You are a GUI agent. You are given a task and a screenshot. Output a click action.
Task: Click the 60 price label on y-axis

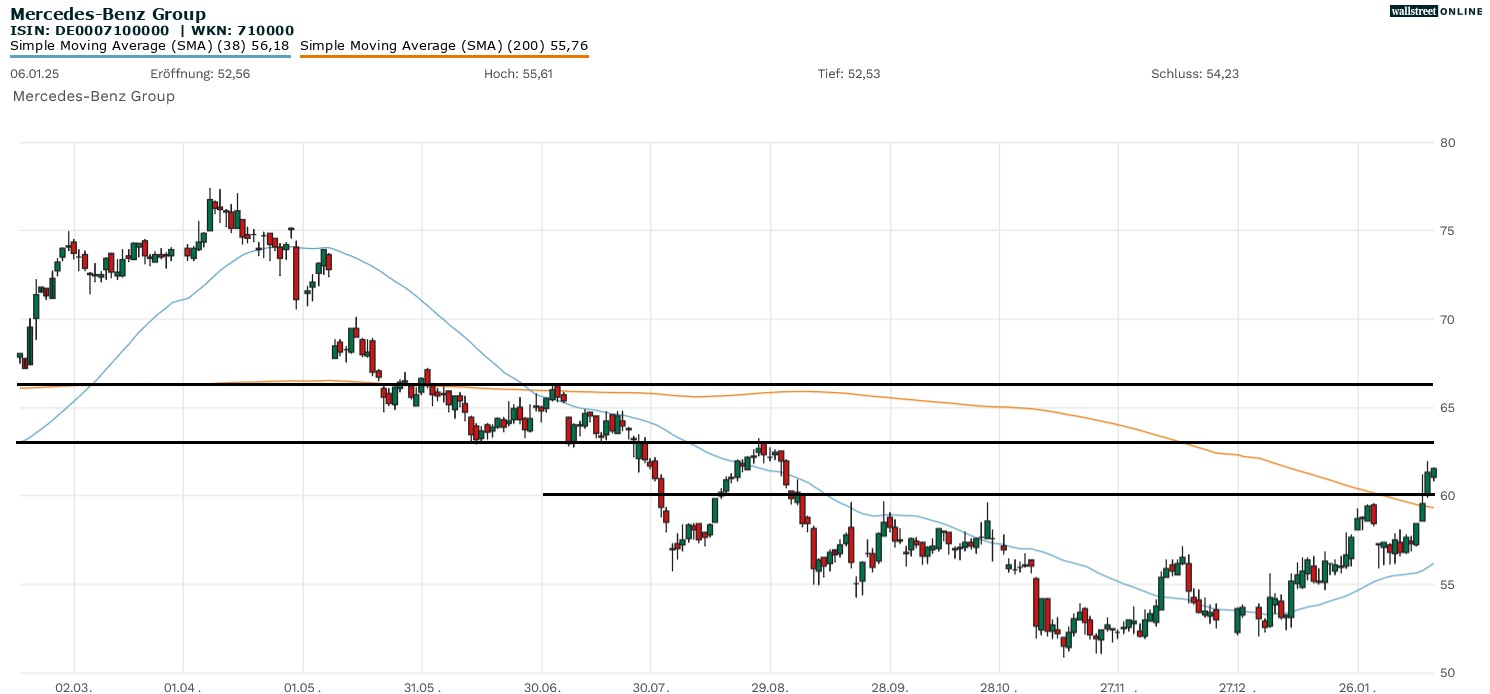click(x=1447, y=496)
